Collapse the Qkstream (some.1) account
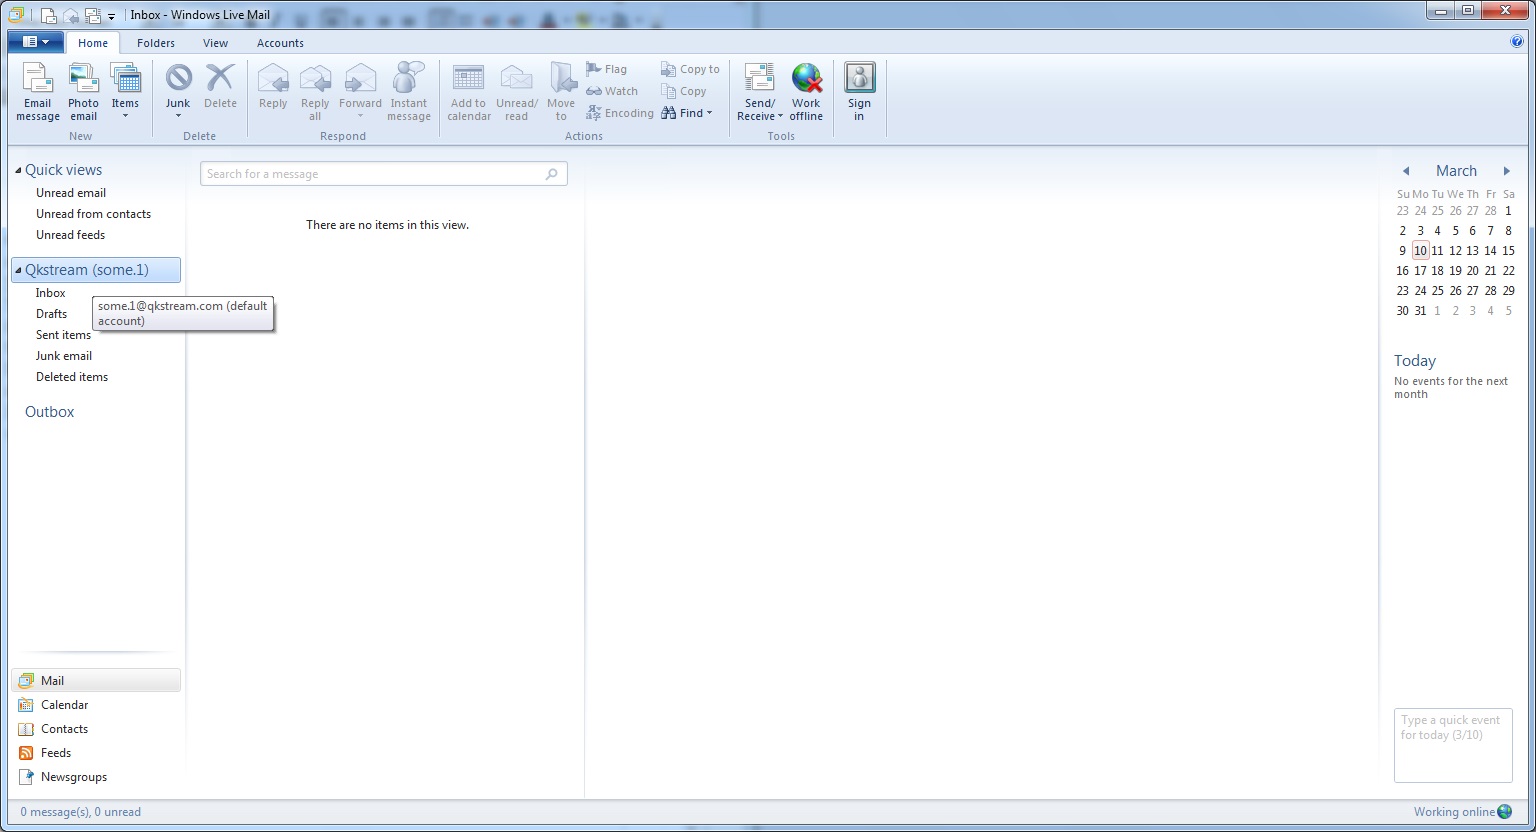Image resolution: width=1536 pixels, height=832 pixels. pos(18,270)
